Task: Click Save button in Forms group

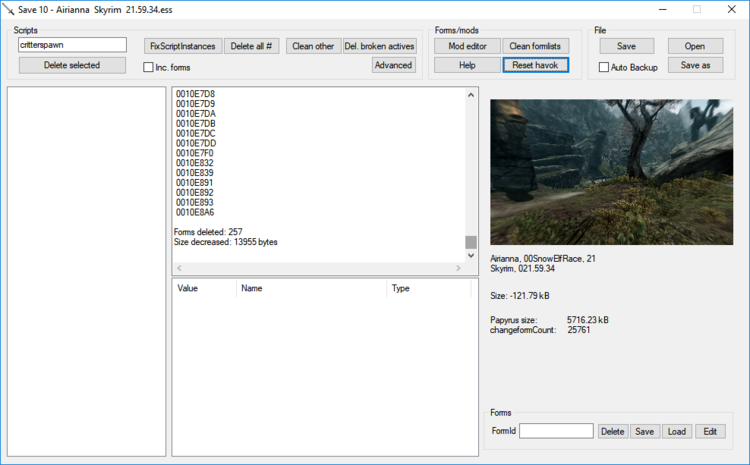Action: pyautogui.click(x=644, y=432)
